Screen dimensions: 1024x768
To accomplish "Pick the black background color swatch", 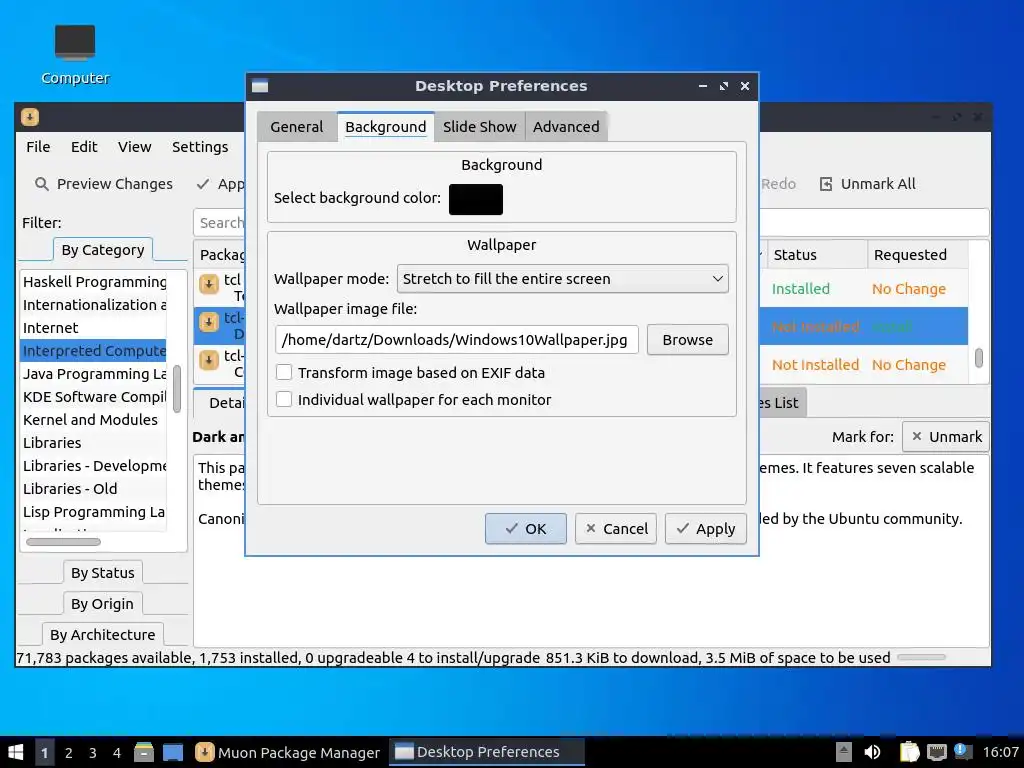I will coord(475,199).
